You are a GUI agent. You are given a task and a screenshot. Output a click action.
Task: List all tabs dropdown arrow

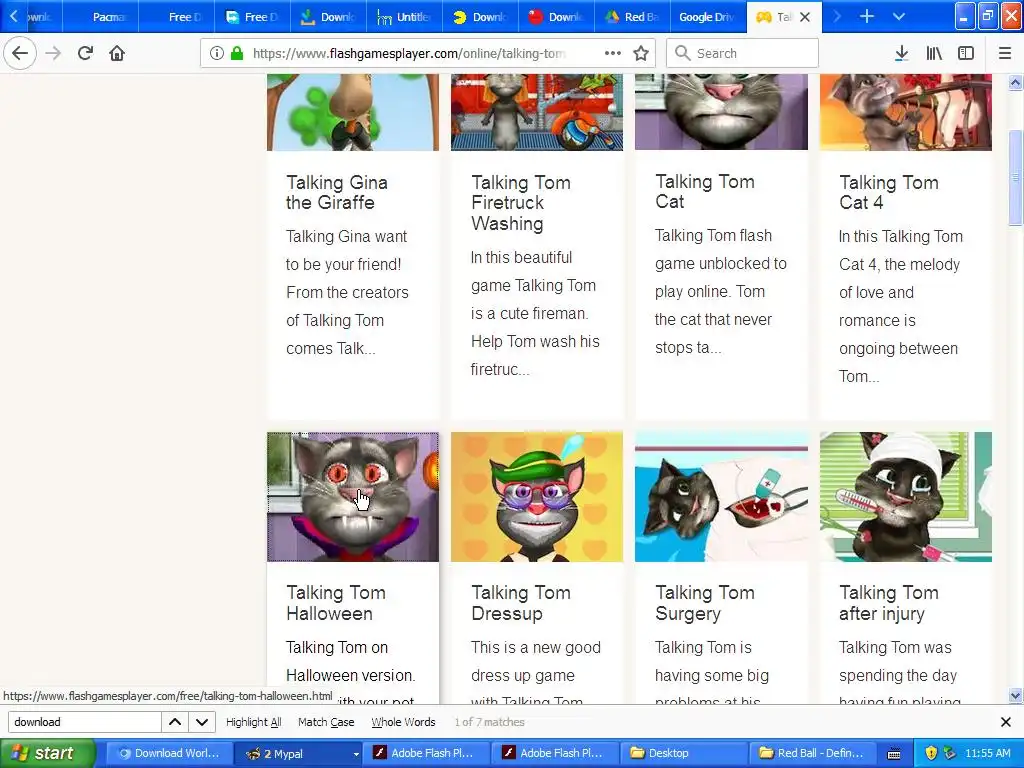pyautogui.click(x=899, y=17)
